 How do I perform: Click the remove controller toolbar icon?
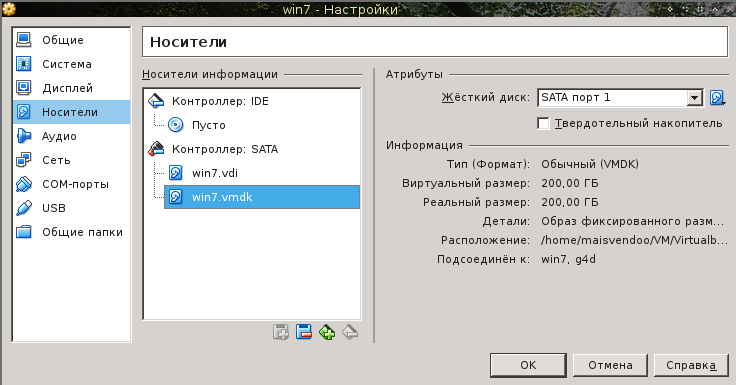(x=304, y=332)
